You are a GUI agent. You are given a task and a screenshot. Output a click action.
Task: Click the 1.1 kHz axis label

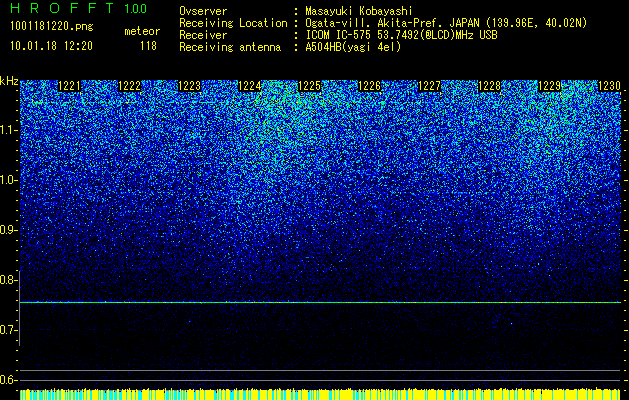(8, 130)
